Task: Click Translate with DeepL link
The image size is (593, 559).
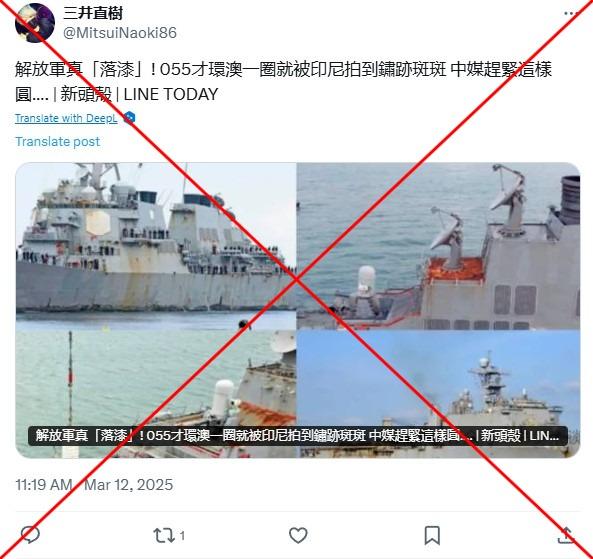Action: tap(66, 118)
